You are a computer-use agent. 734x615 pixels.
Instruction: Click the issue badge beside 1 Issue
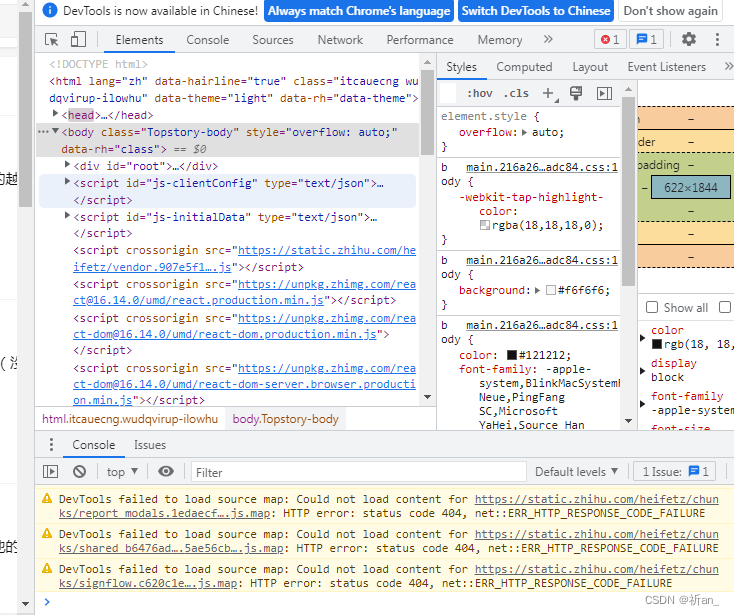(x=698, y=471)
